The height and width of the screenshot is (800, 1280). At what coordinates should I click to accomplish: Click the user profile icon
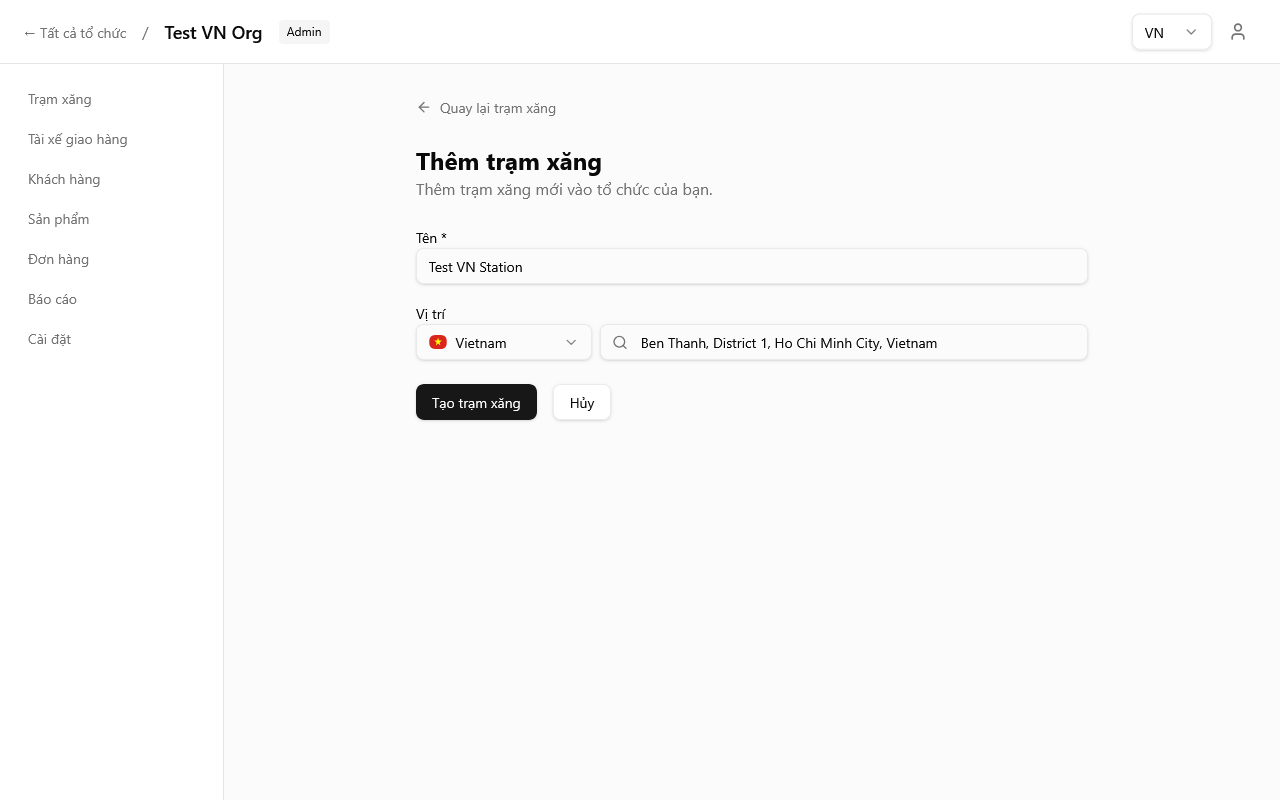(1238, 32)
